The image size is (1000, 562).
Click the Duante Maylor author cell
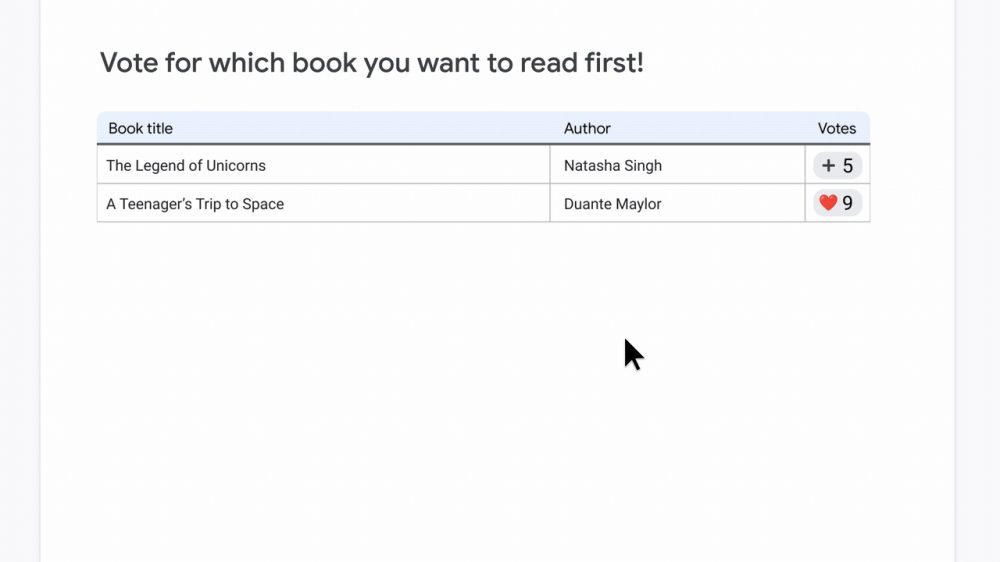coord(613,204)
